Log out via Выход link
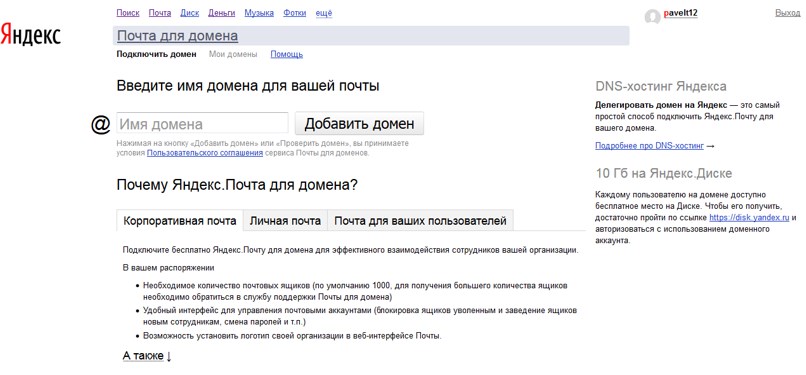This screenshot has height=375, width=806. tap(787, 13)
